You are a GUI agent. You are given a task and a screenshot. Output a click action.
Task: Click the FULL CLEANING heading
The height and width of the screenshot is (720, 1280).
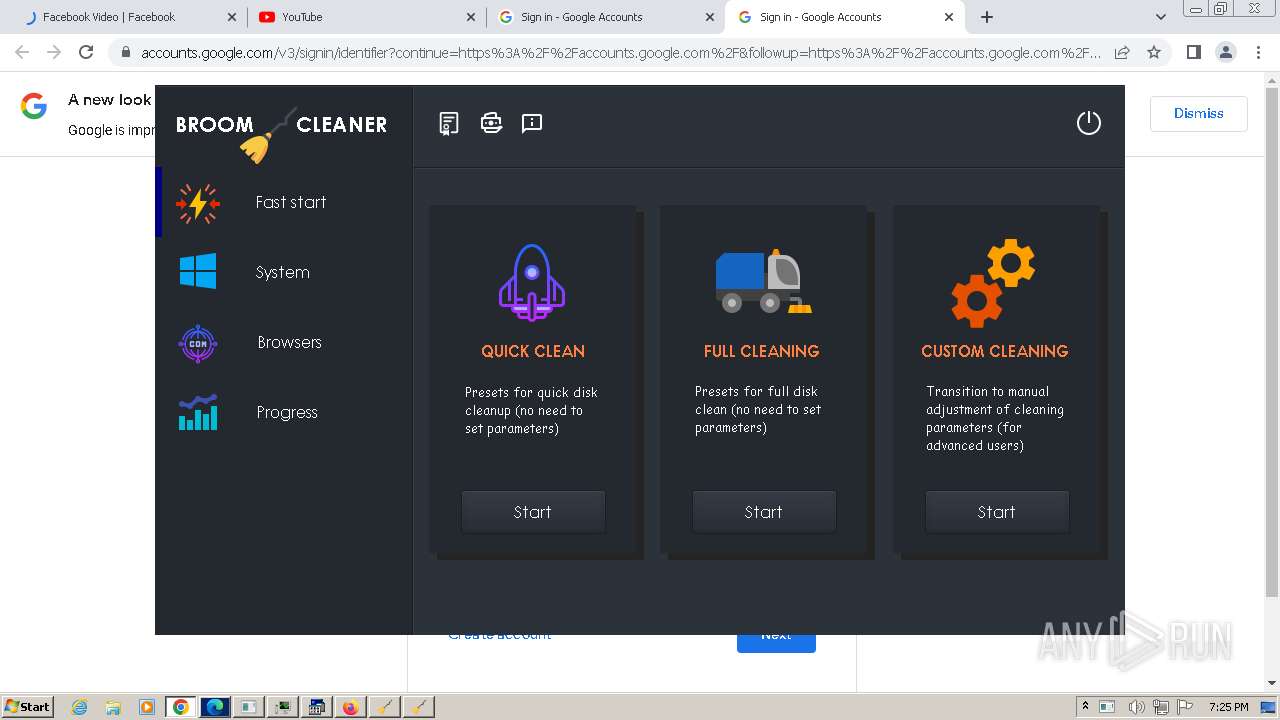click(761, 351)
